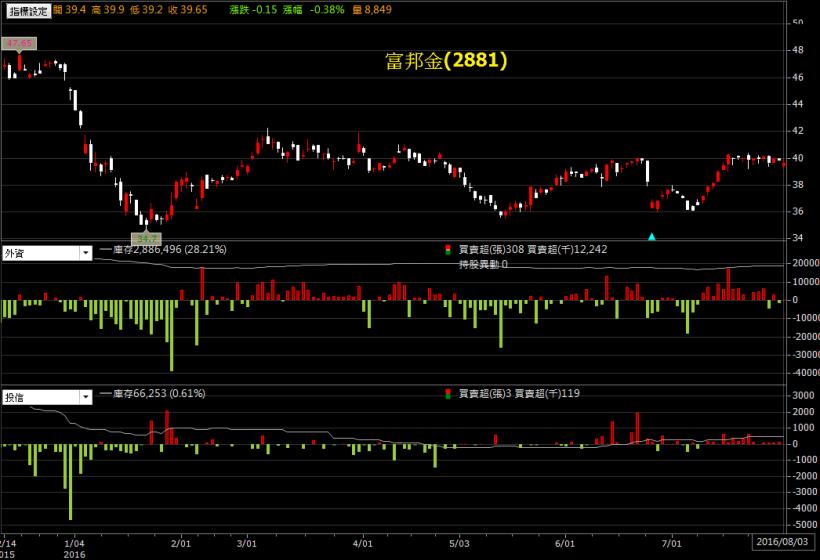
Task: Click the 持股異動 0 label
Action: click(483, 265)
